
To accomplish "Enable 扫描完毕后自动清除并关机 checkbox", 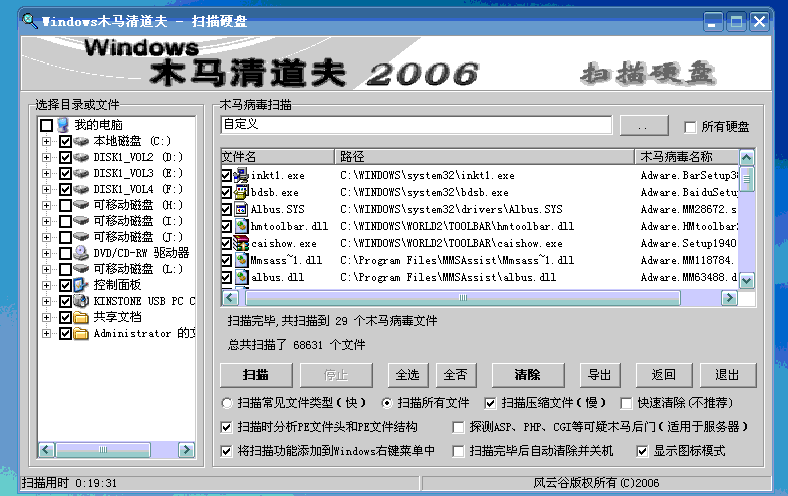I will tap(458, 451).
